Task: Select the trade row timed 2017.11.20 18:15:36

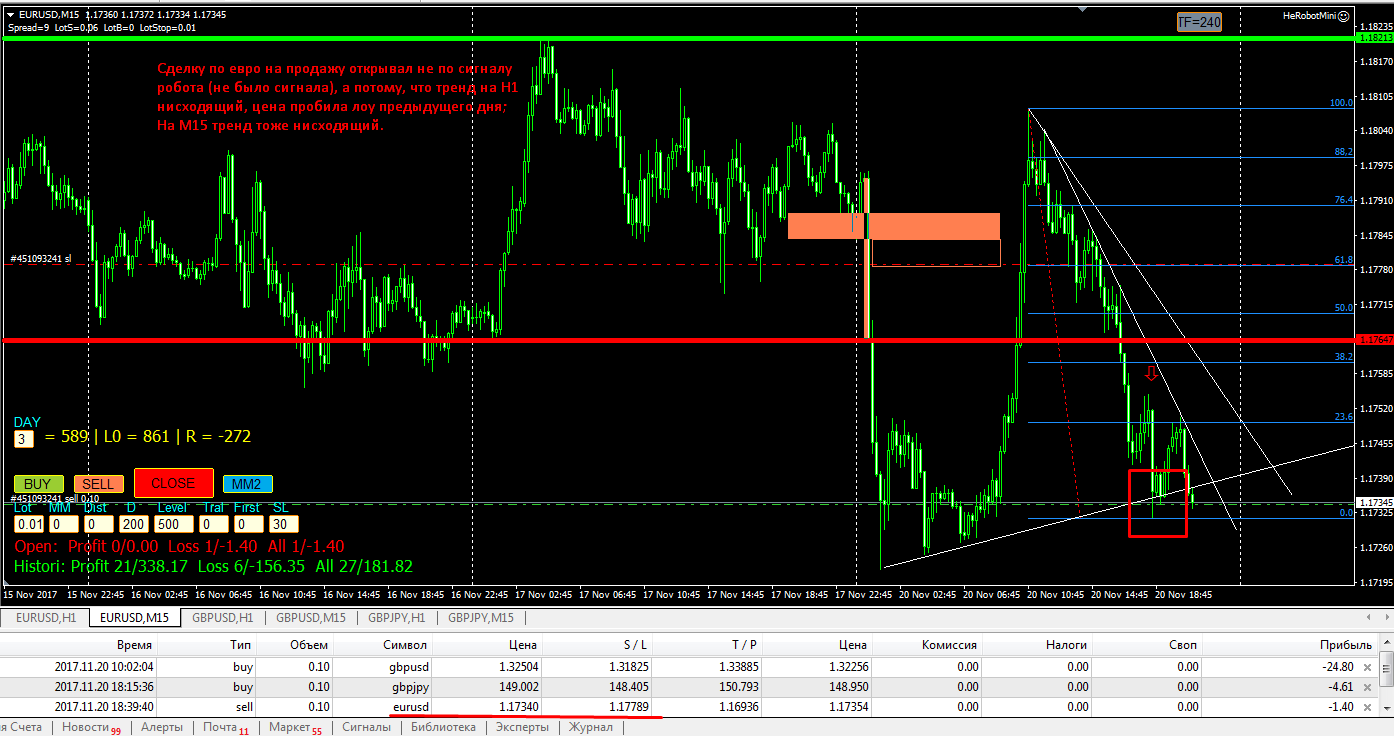Action: [x=690, y=687]
